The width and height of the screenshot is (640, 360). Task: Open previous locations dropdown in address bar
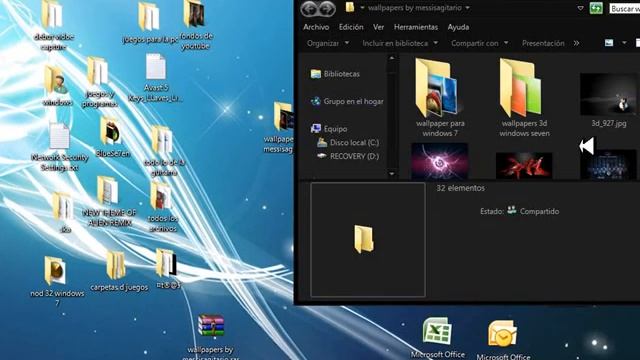pyautogui.click(x=580, y=8)
